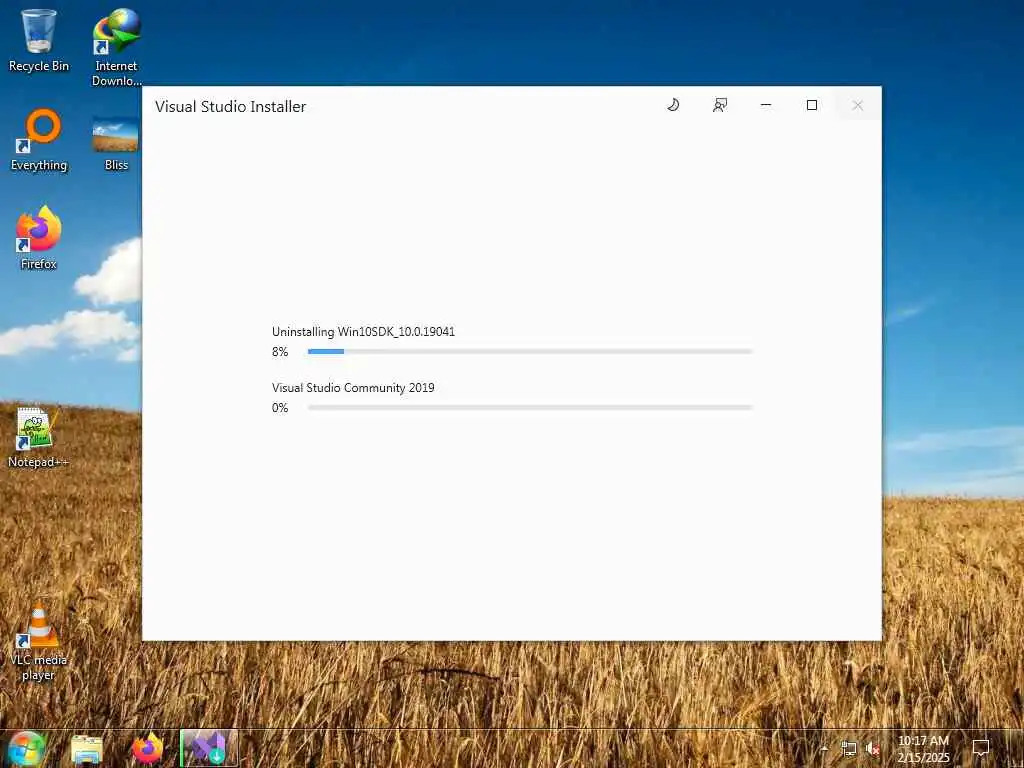Minimize the Visual Studio Installer window

coord(766,105)
